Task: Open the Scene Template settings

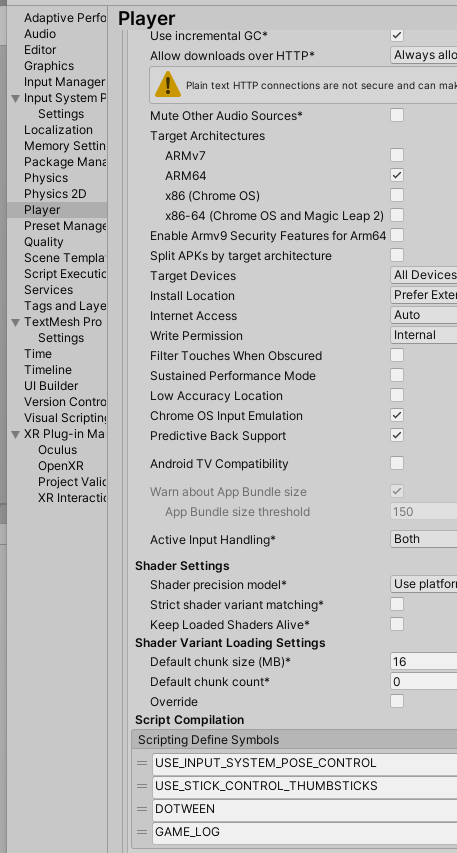Action: point(65,258)
